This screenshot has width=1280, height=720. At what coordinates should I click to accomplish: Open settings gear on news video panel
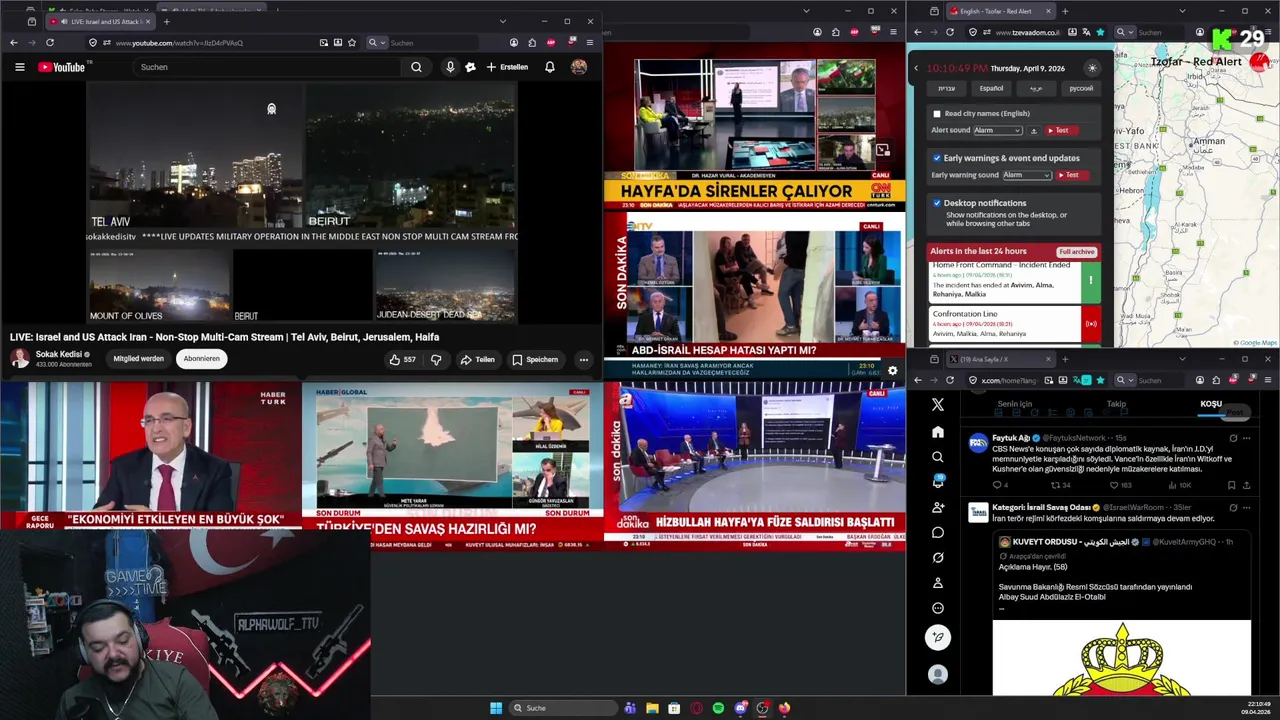(892, 370)
